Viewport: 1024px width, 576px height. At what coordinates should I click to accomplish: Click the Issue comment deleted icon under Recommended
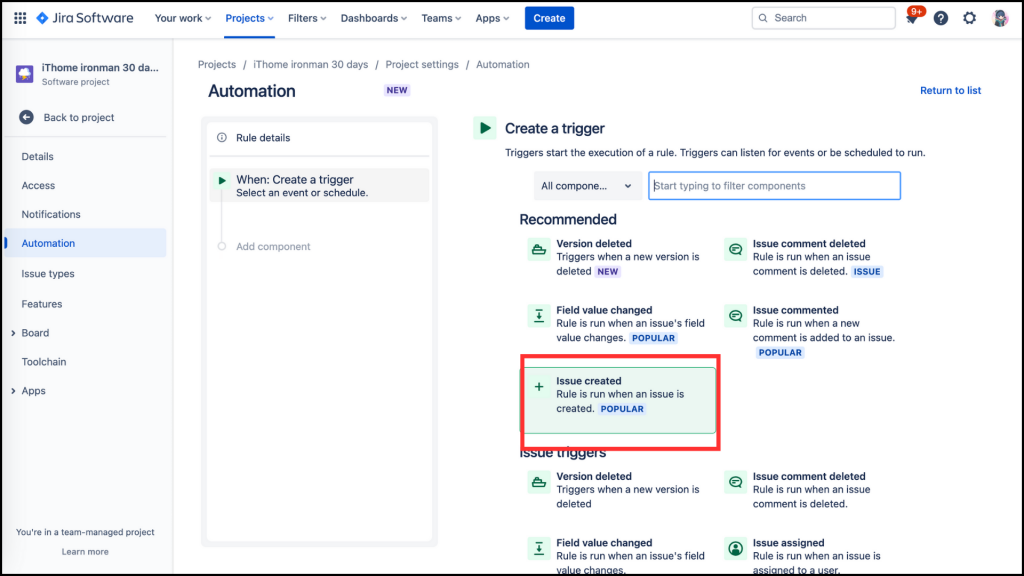(735, 249)
